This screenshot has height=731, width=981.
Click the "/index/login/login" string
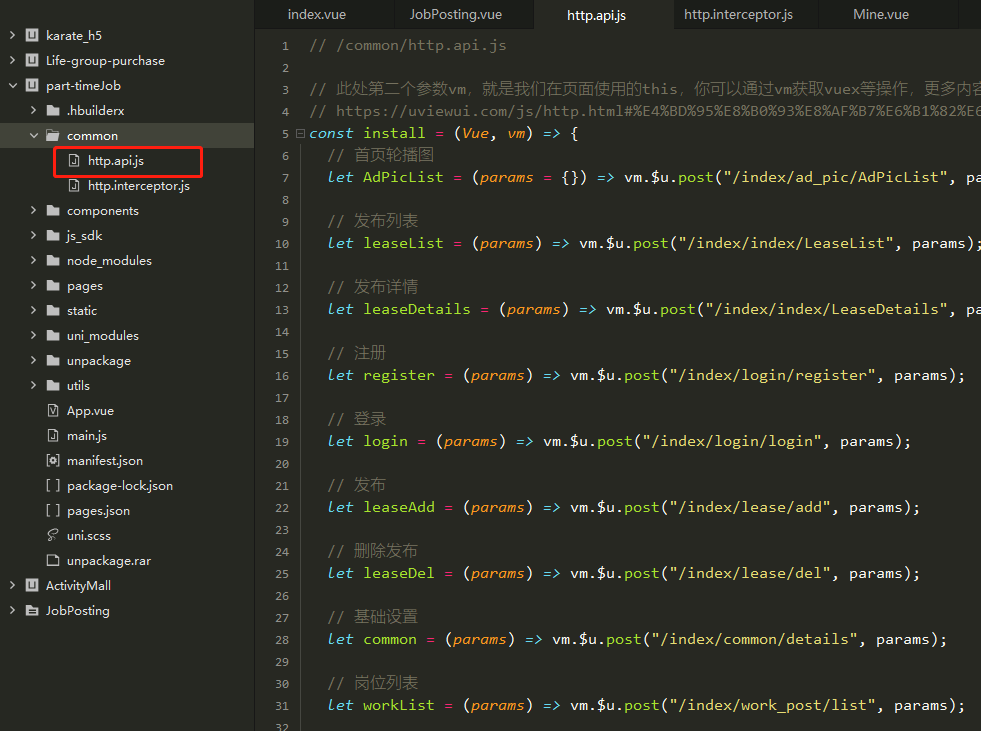coord(732,441)
